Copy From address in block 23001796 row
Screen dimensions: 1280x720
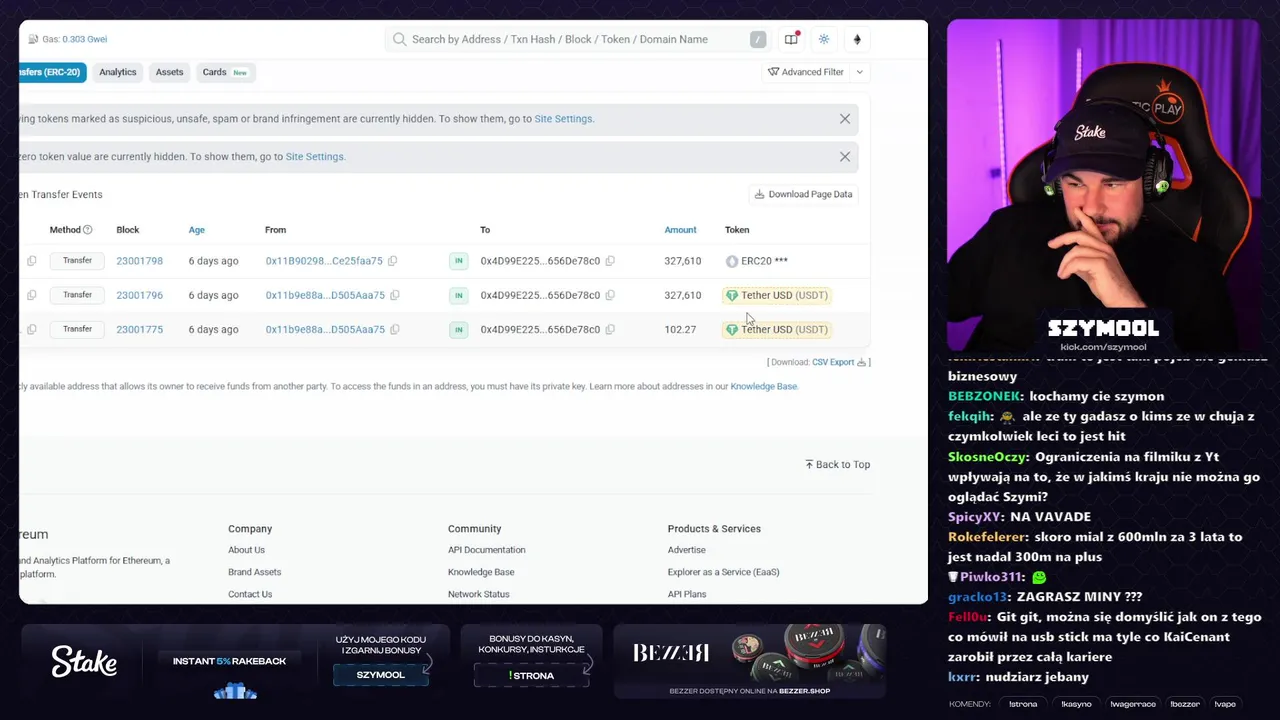394,295
